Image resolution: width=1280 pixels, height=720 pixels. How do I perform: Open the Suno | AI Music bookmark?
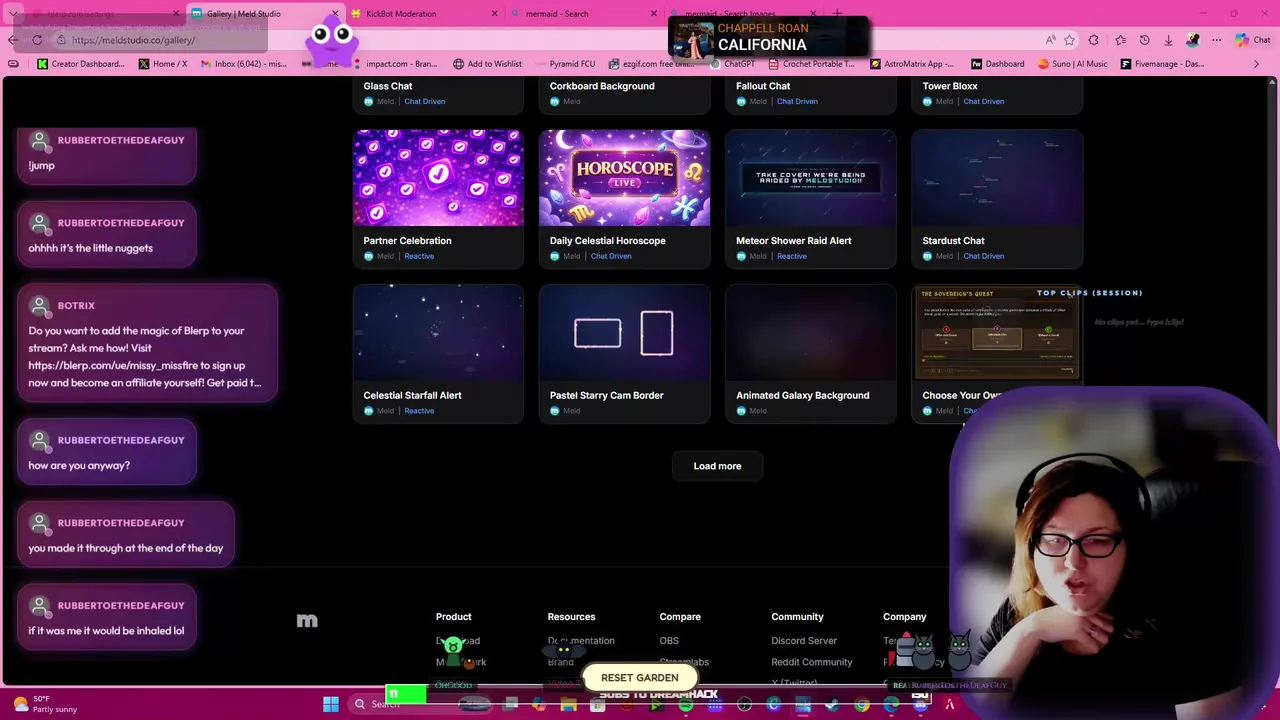[x=1073, y=64]
